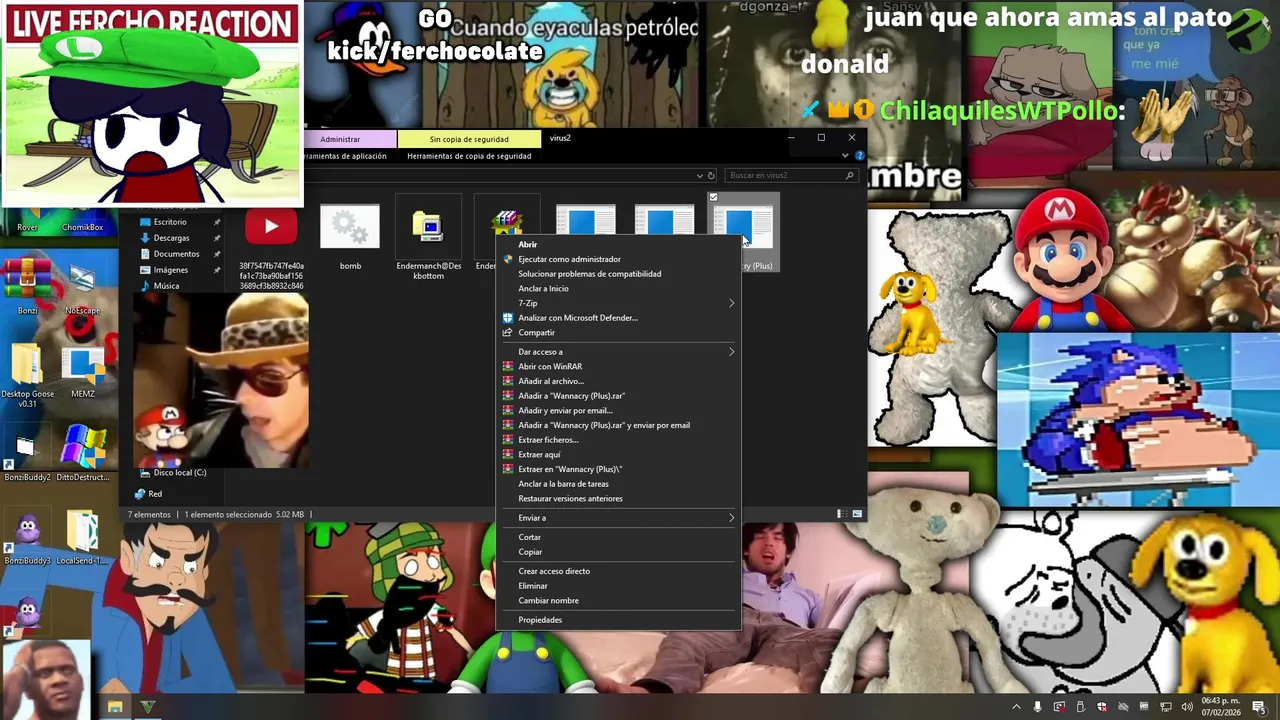
Task: Open the bomb file in virus2
Action: (350, 227)
